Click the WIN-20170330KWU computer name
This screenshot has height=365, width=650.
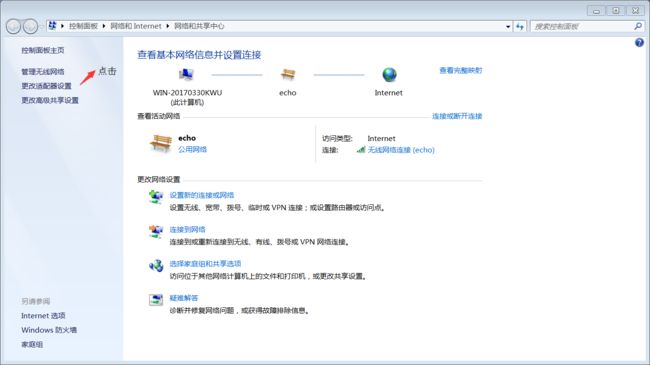click(x=187, y=93)
